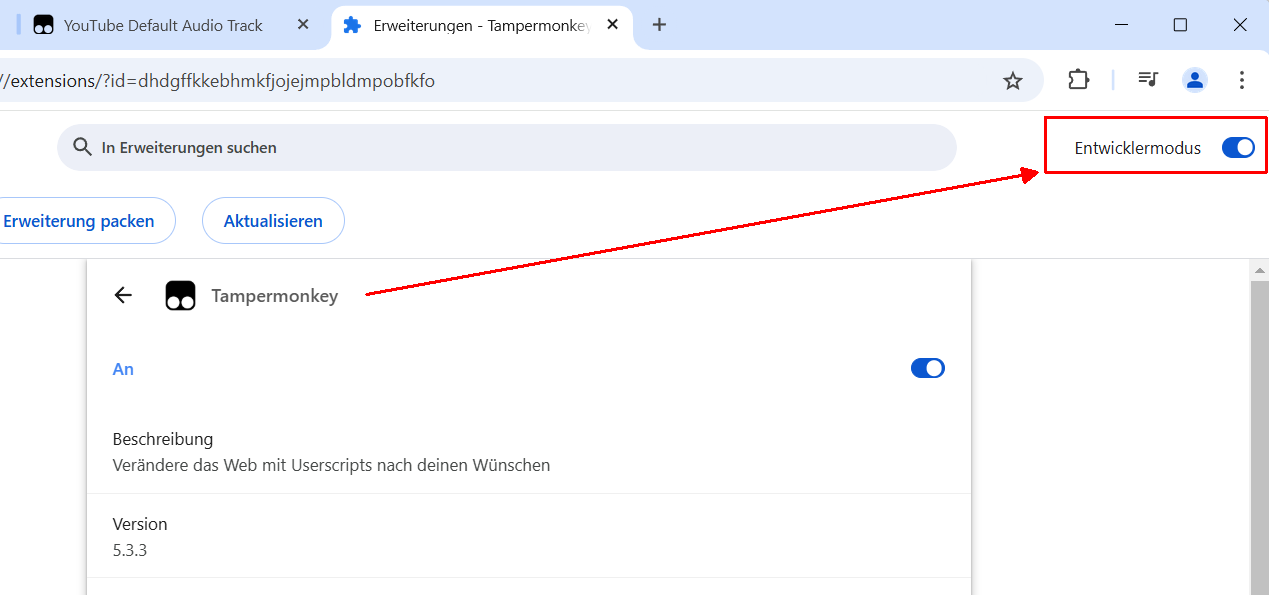Viewport: 1269px width, 595px height.
Task: Select the Tampermonkey title text
Action: pos(275,296)
